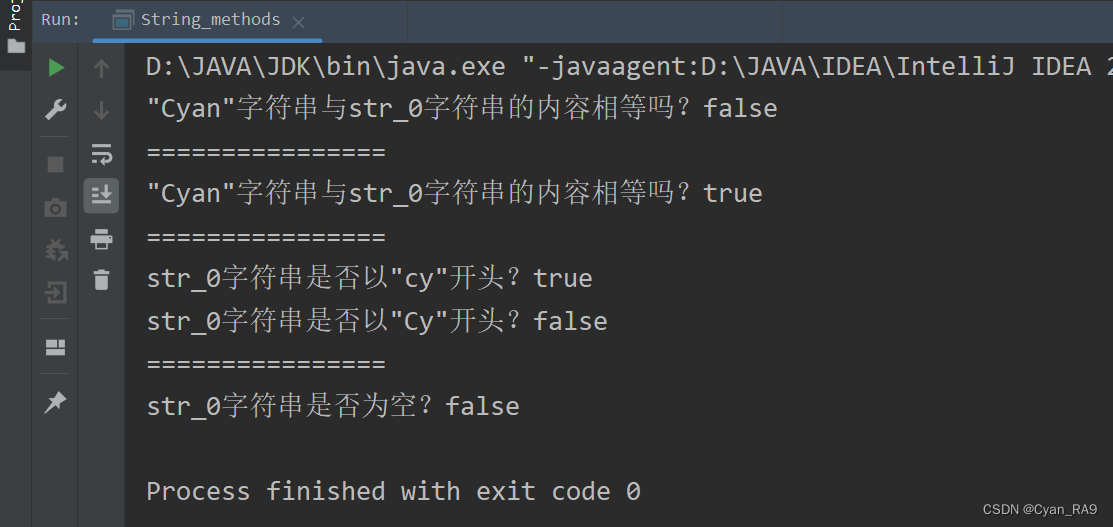This screenshot has width=1113, height=527.
Task: Rerun the program with green play icon
Action: [56, 68]
